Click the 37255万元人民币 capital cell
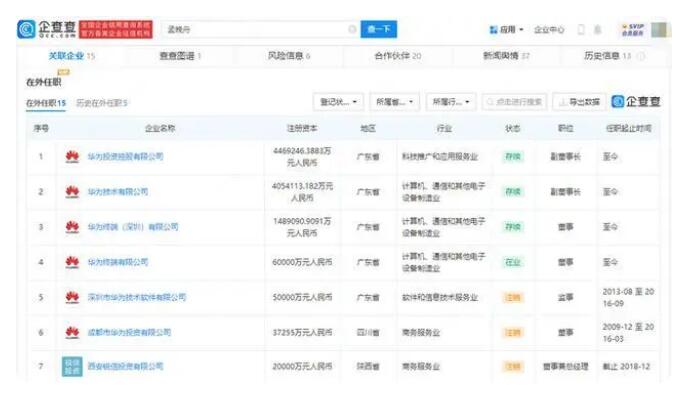Image resolution: width=690 pixels, height=394 pixels. (302, 333)
